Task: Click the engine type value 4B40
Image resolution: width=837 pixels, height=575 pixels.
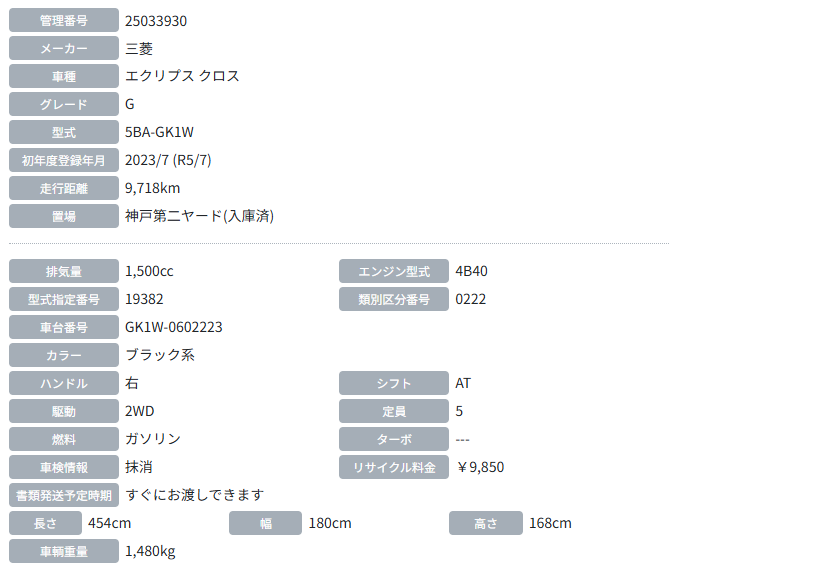Action: [471, 271]
